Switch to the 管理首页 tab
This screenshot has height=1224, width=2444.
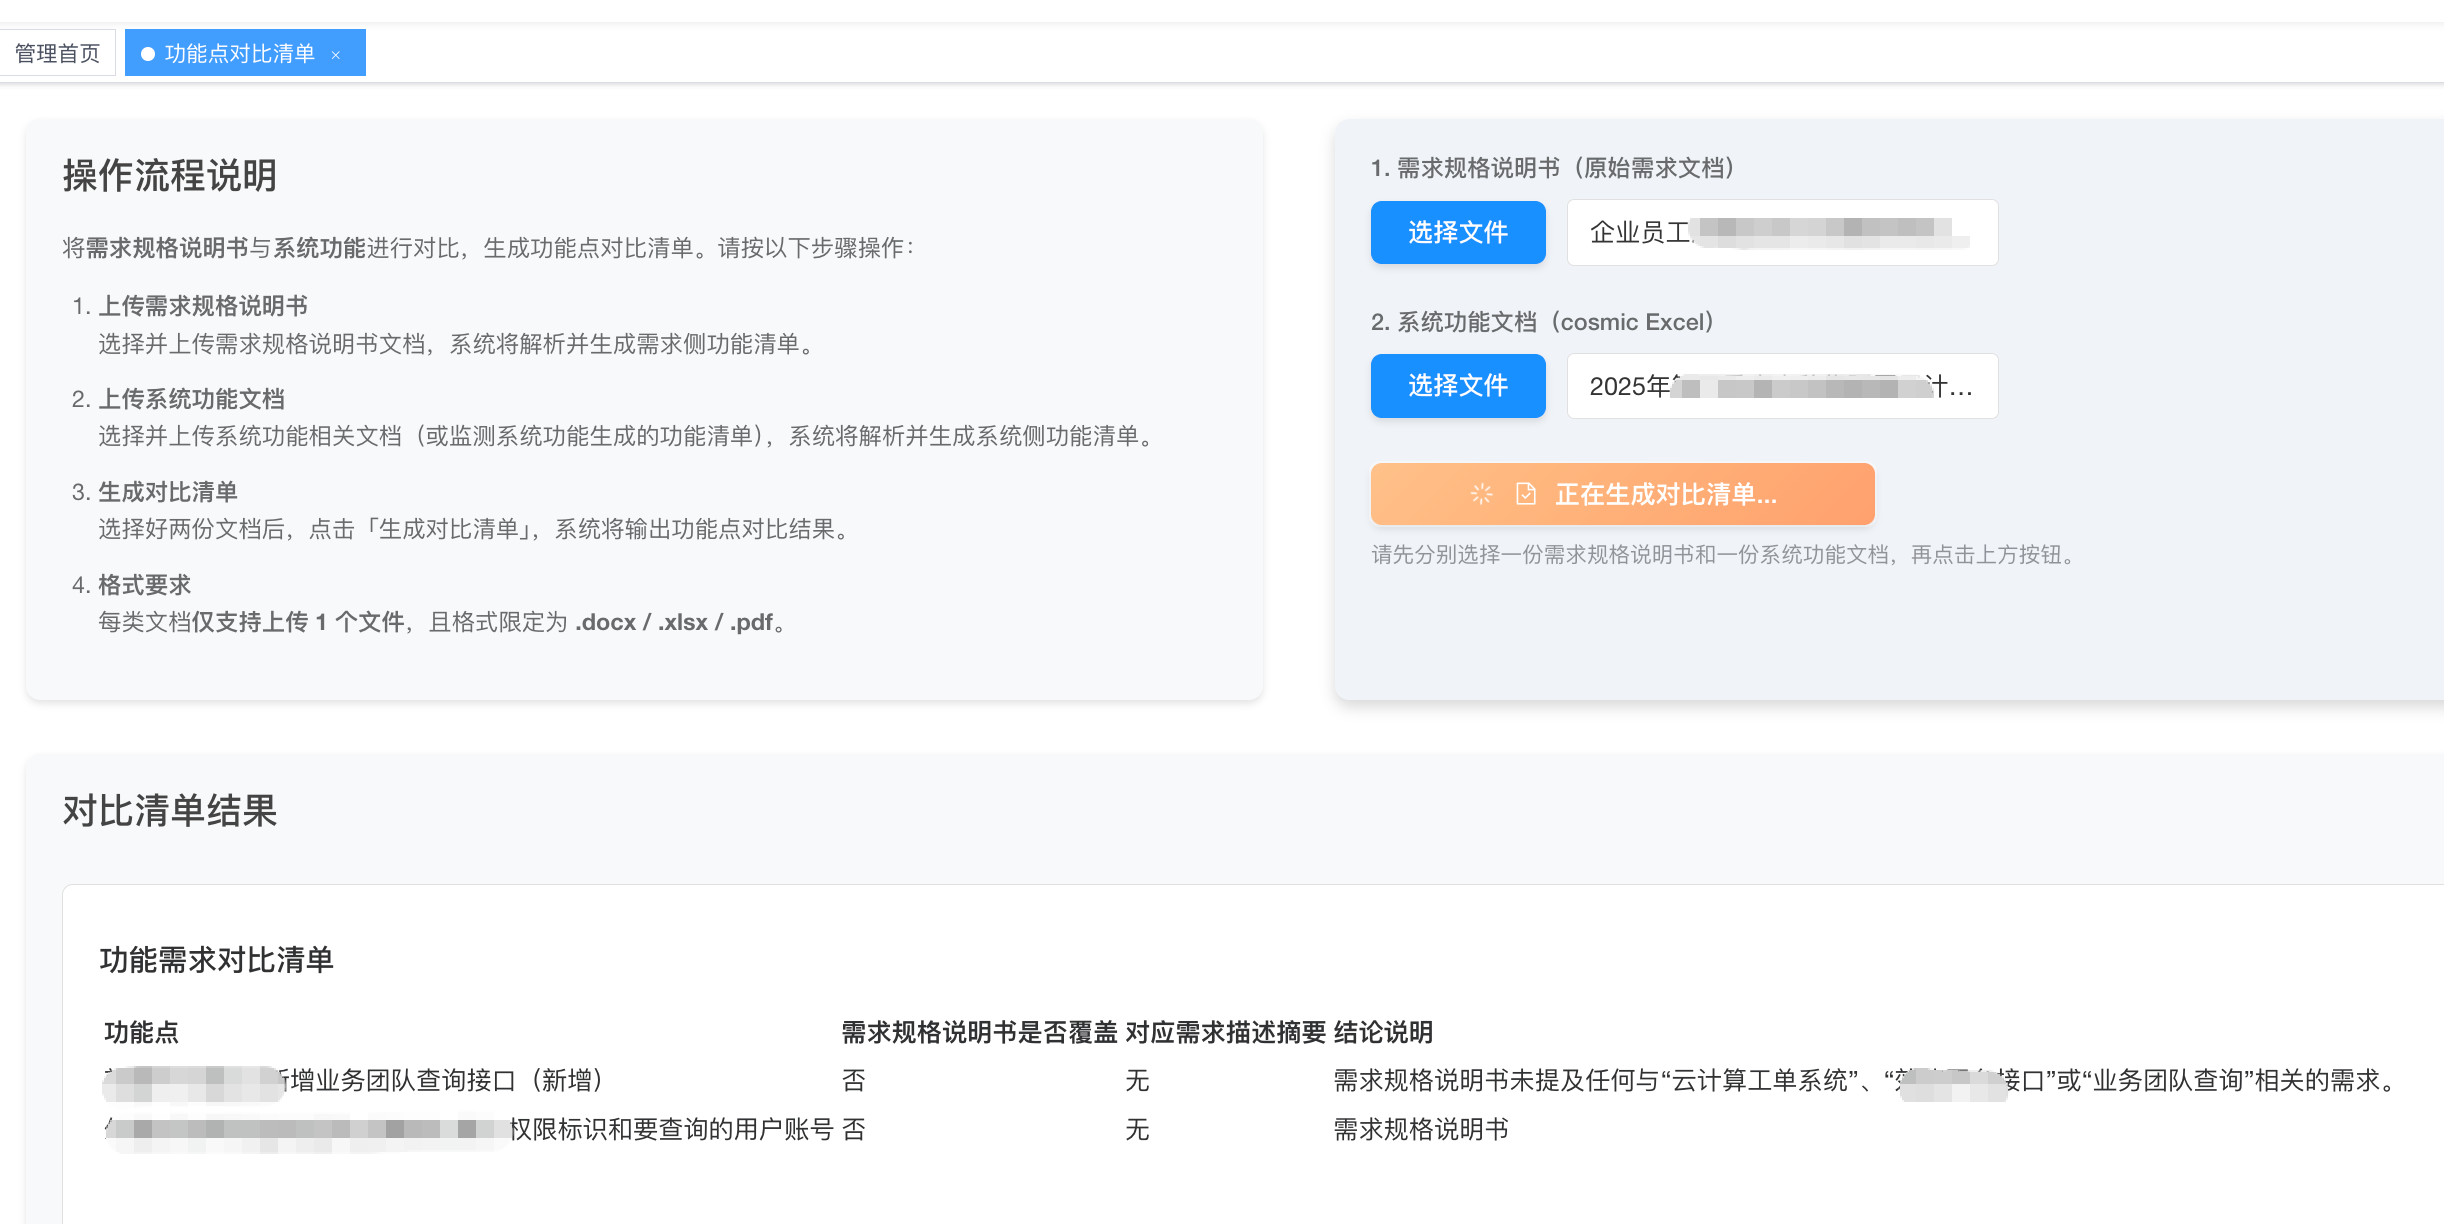click(x=57, y=53)
